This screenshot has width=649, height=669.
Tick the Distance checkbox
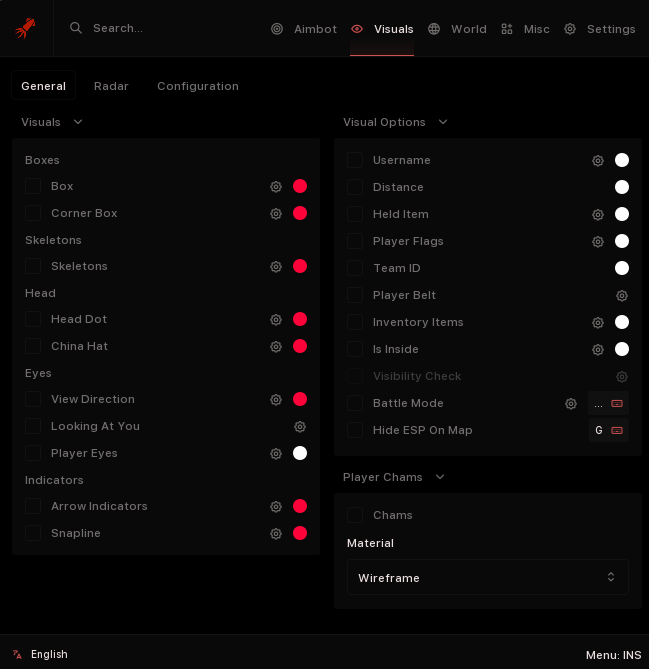tap(355, 187)
